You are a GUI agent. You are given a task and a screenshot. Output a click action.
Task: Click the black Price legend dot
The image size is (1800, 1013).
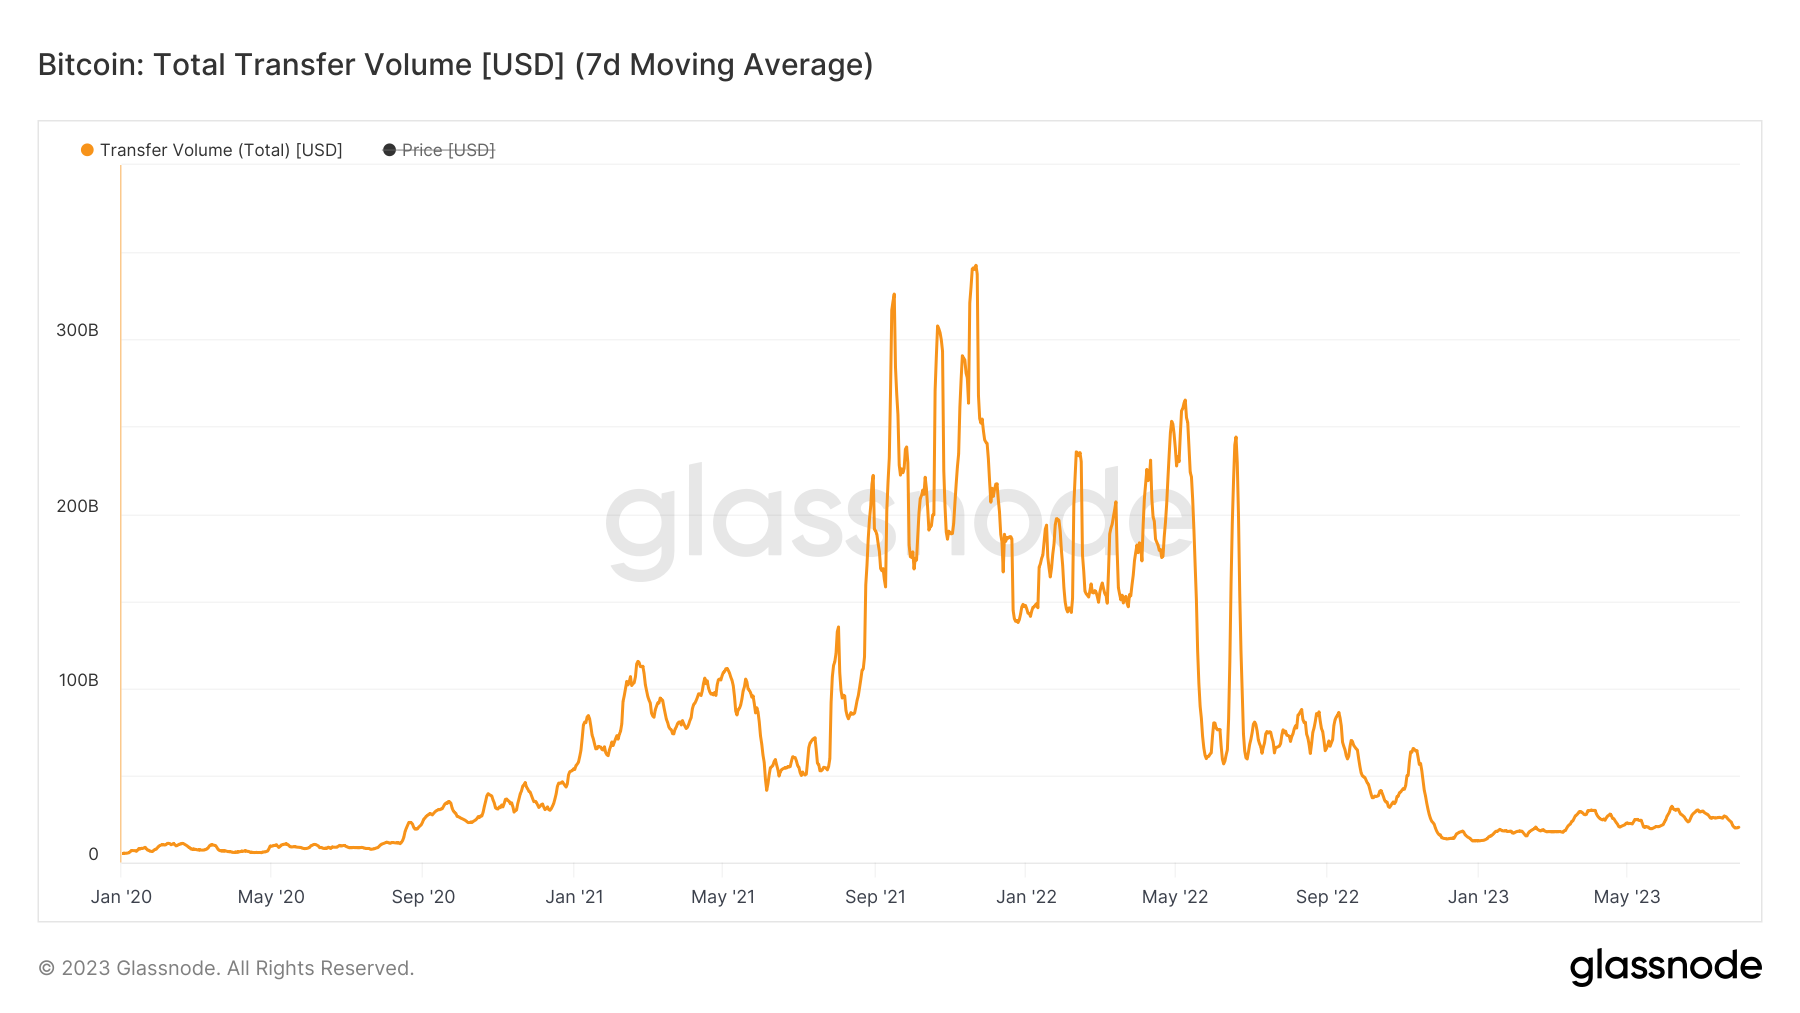389,150
